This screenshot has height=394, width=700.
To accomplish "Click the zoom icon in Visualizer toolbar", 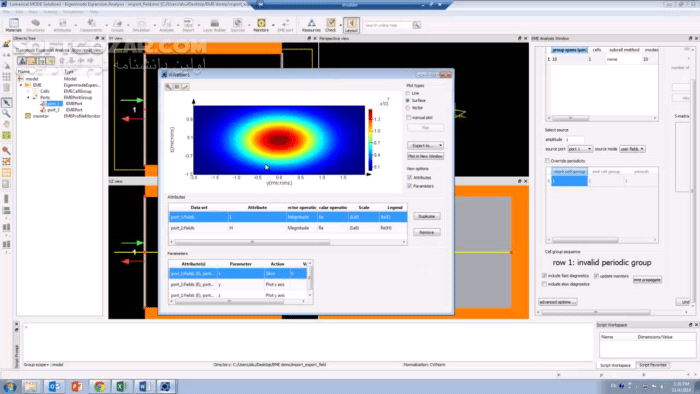I will 168,87.
